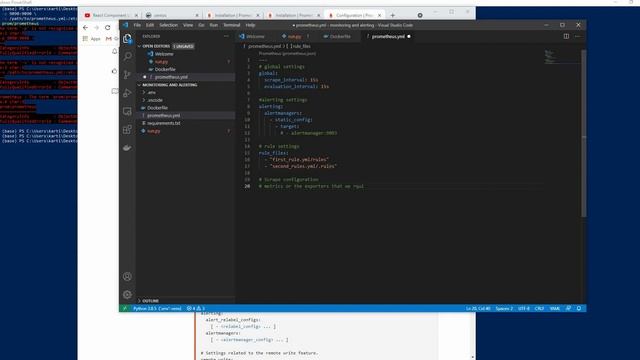Select prometheus.yml in the Open Editors list

[171, 77]
